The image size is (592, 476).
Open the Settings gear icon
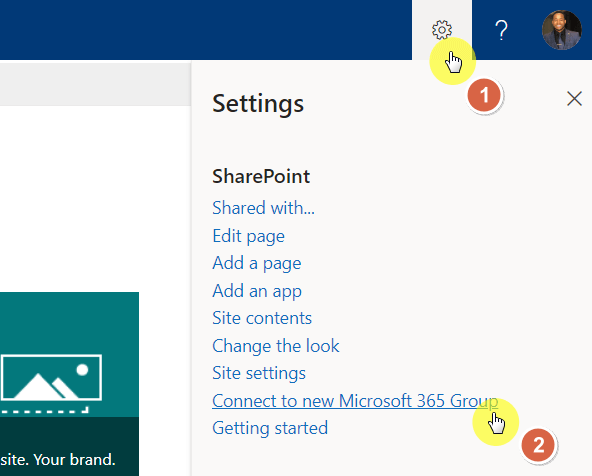(442, 30)
